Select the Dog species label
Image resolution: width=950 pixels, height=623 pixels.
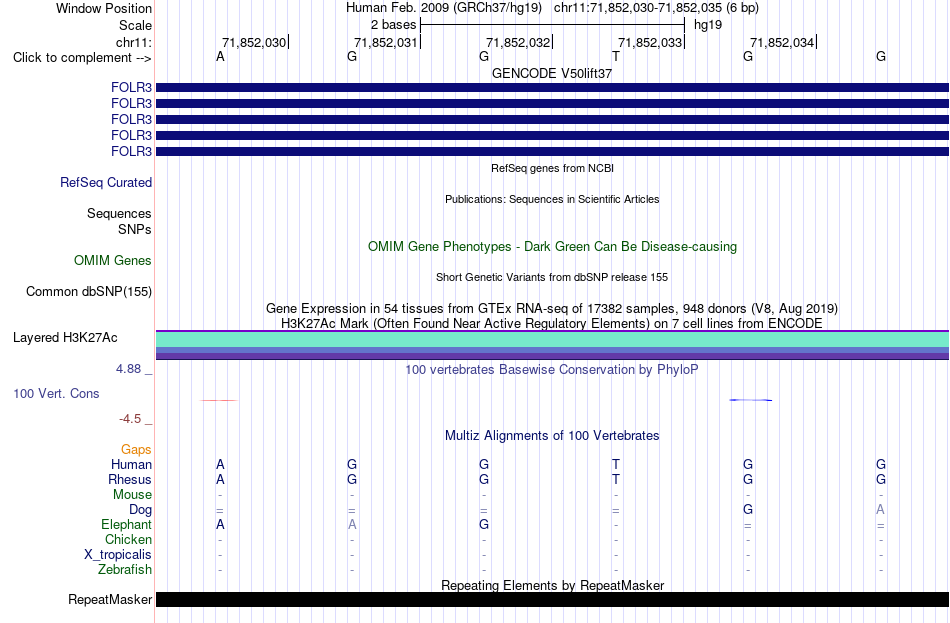point(140,510)
